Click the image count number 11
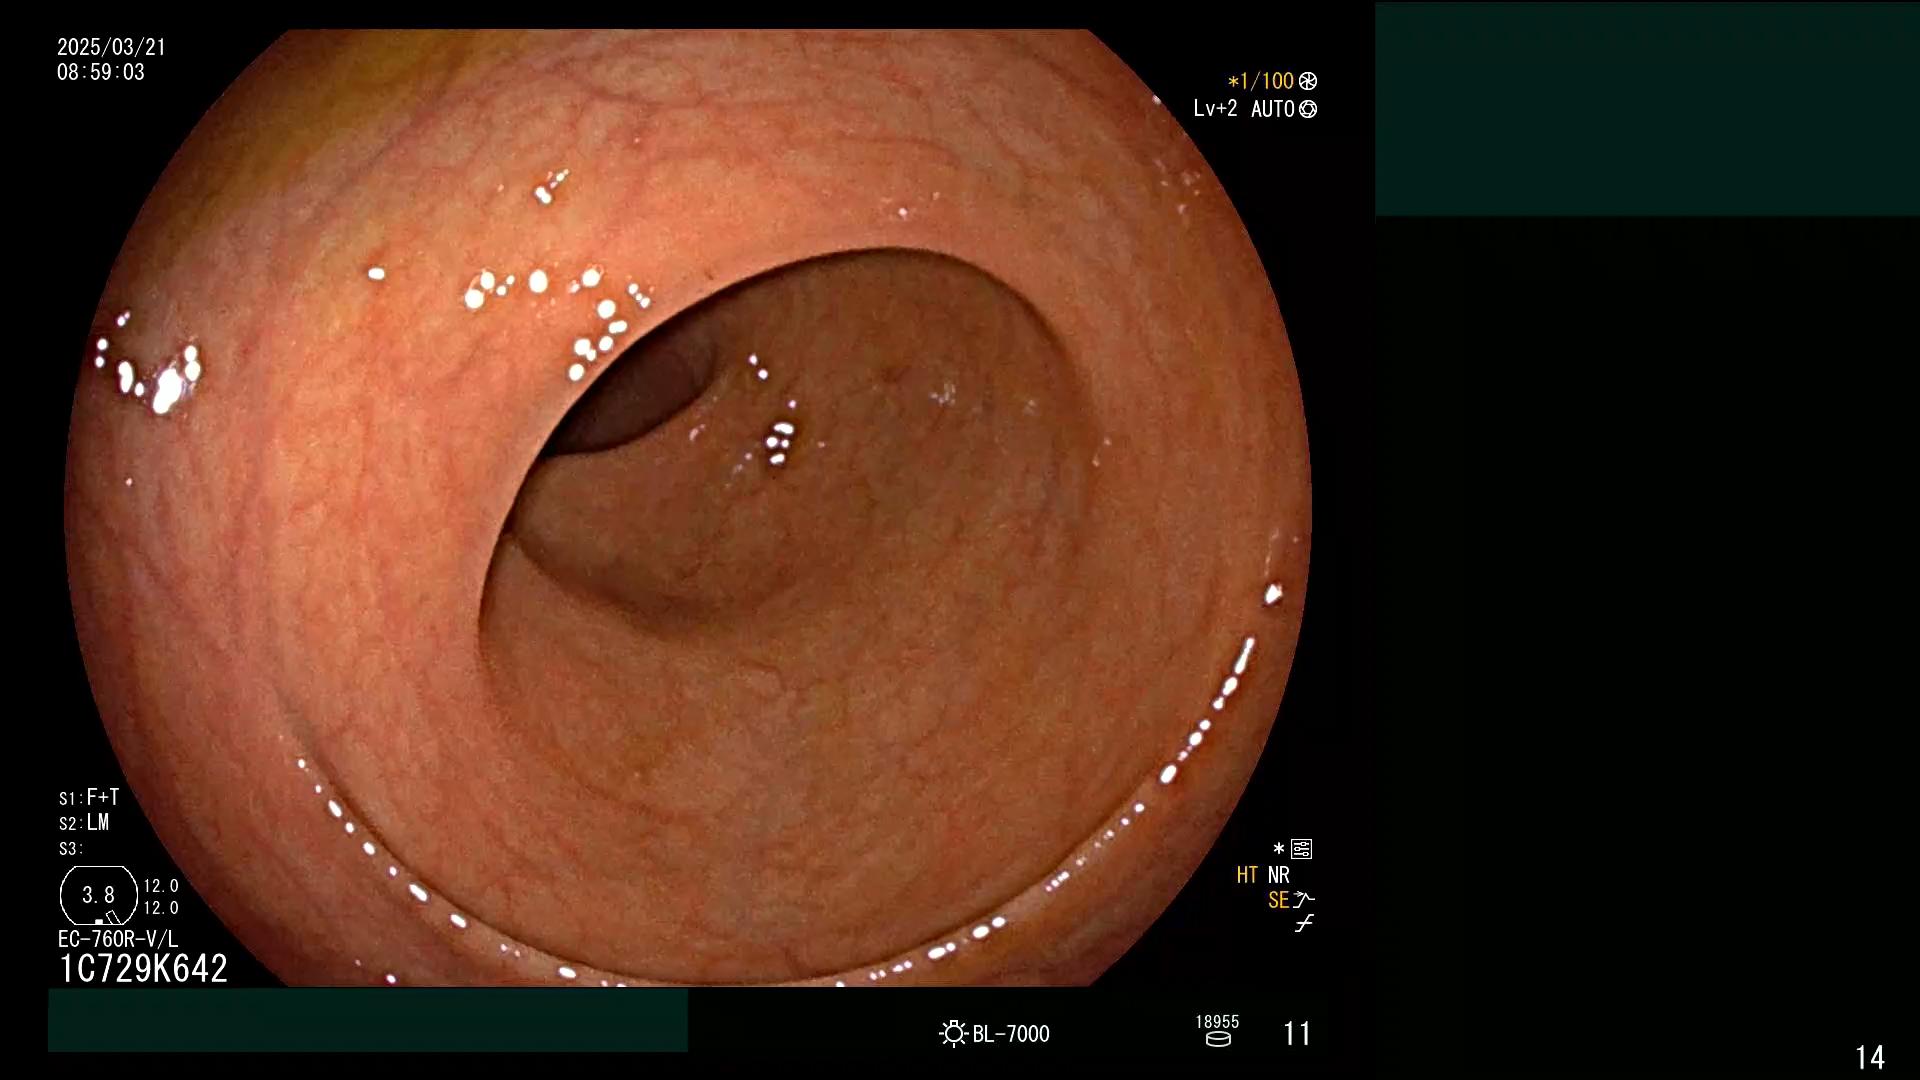 (1297, 1033)
